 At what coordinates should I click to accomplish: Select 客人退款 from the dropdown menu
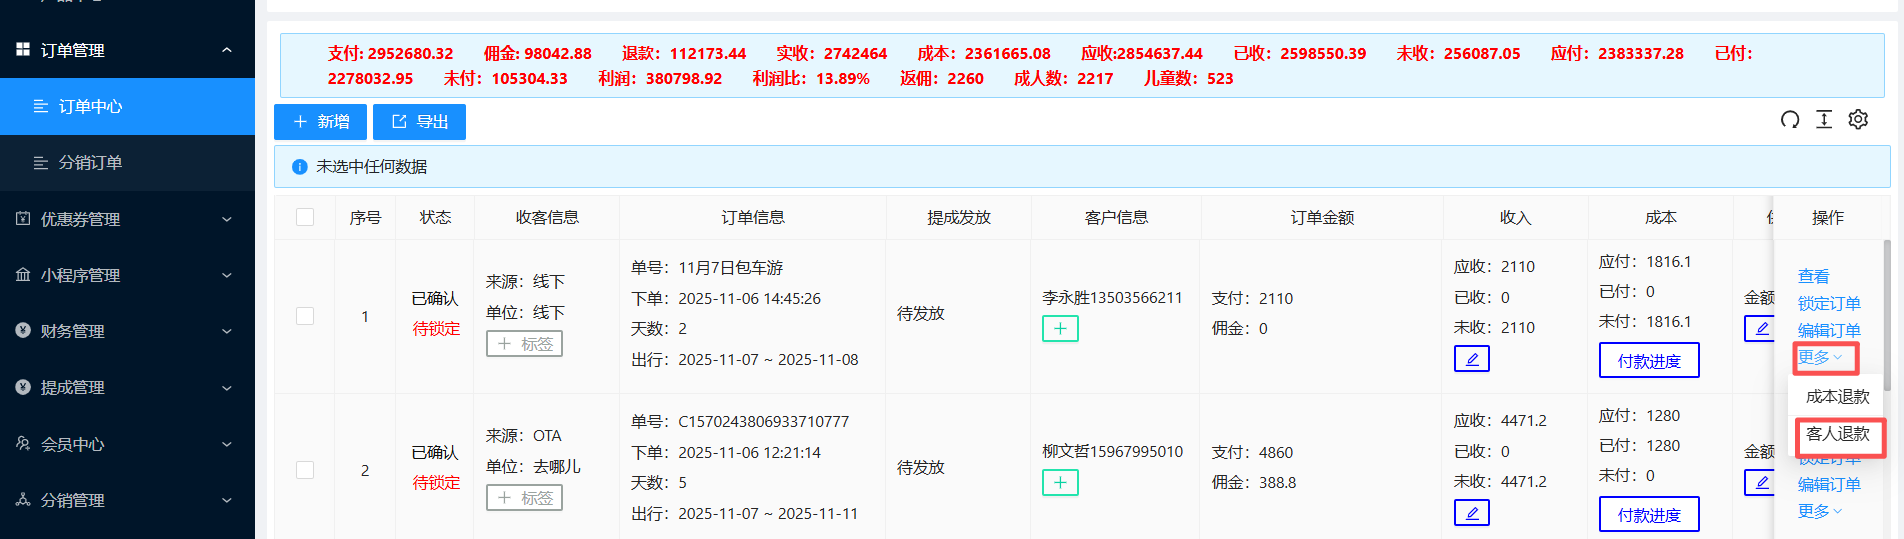(1837, 434)
